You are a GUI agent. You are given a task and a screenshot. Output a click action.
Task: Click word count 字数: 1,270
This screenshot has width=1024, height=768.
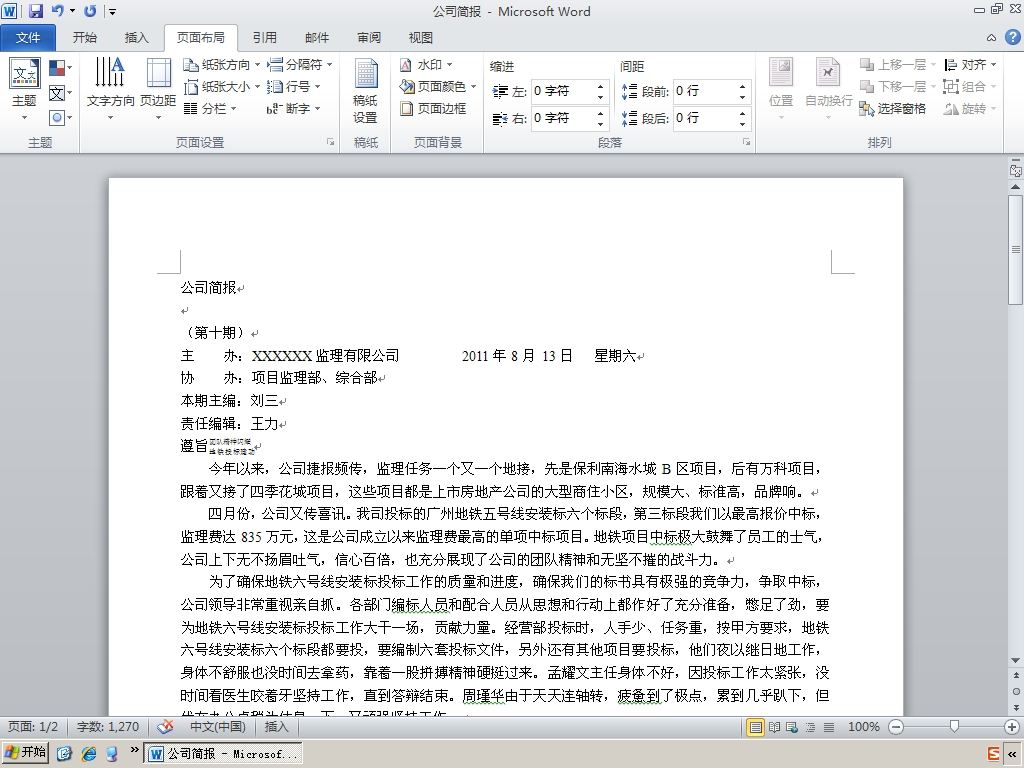click(108, 726)
